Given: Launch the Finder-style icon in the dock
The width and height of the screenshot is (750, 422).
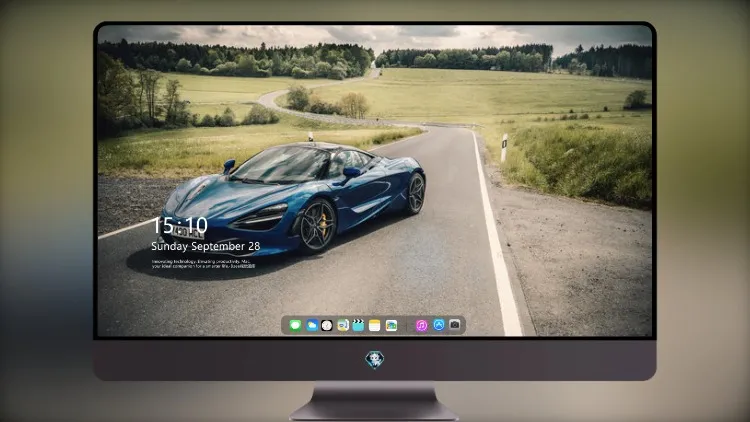Looking at the screenshot, I should [343, 325].
